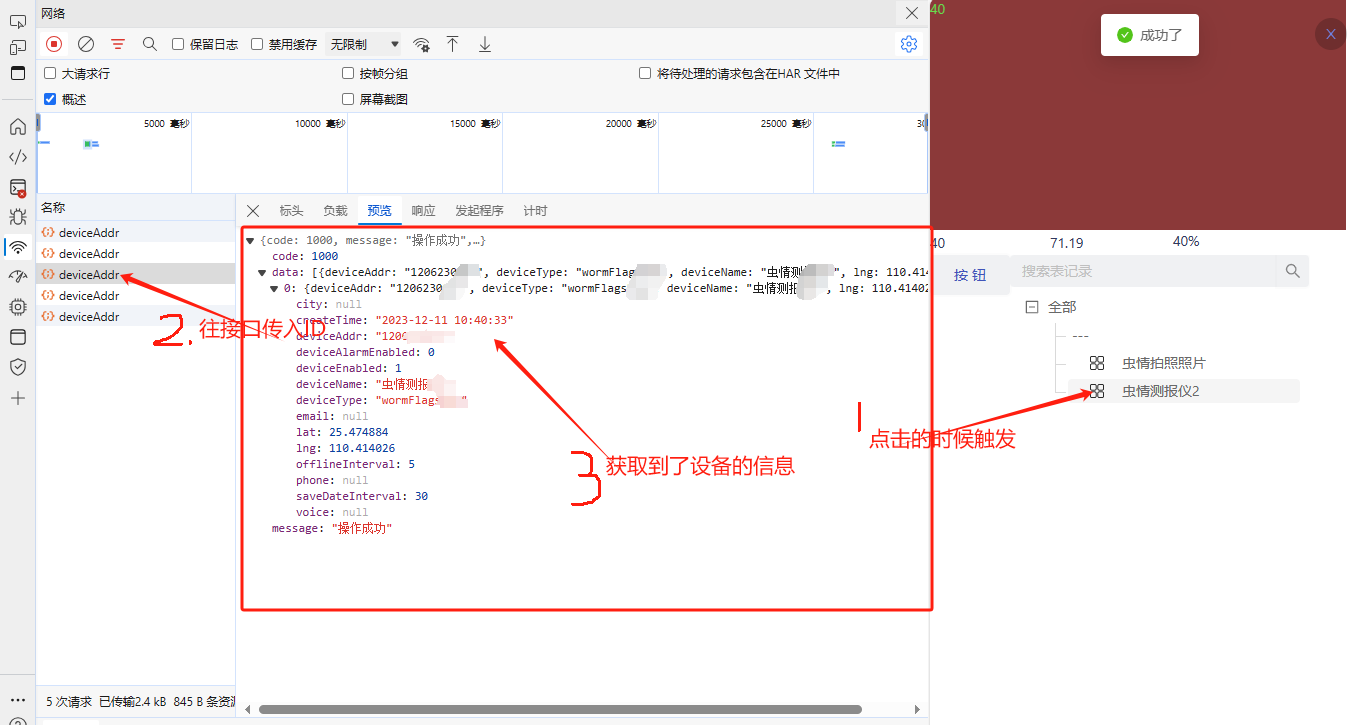Open the Performance tool
The height and width of the screenshot is (725, 1355).
(x=17, y=277)
